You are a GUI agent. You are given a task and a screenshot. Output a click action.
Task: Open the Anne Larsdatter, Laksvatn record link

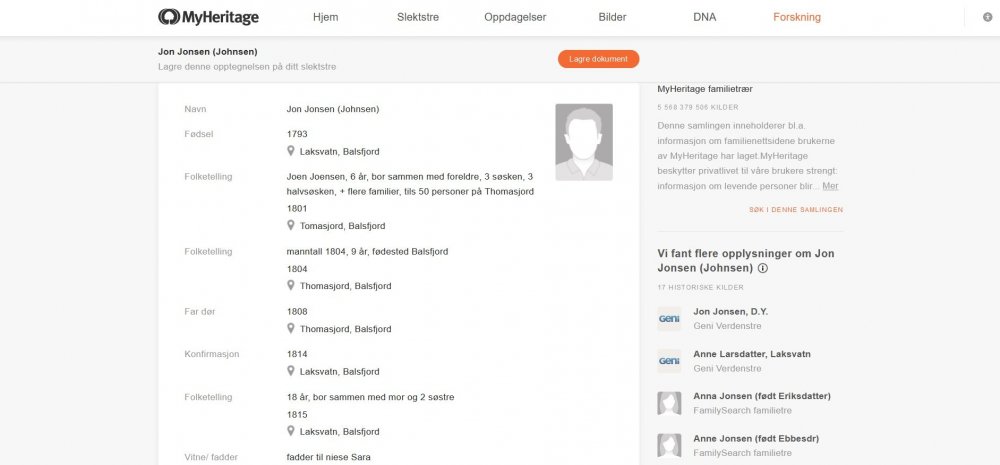(x=752, y=354)
